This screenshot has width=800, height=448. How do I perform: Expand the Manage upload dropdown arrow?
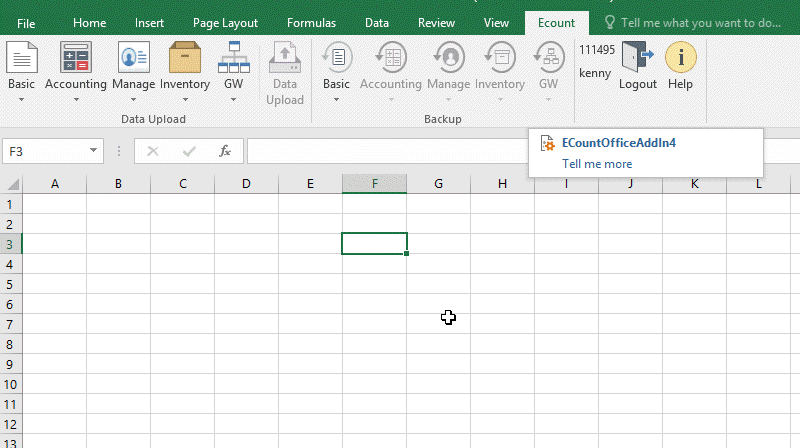point(133,100)
